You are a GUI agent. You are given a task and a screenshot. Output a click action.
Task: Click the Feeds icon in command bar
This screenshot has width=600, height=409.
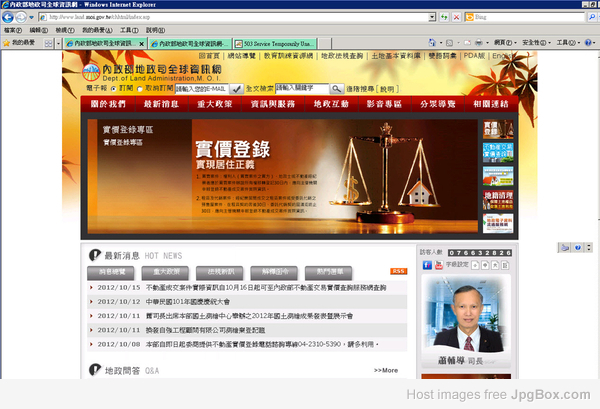pyautogui.click(x=450, y=43)
